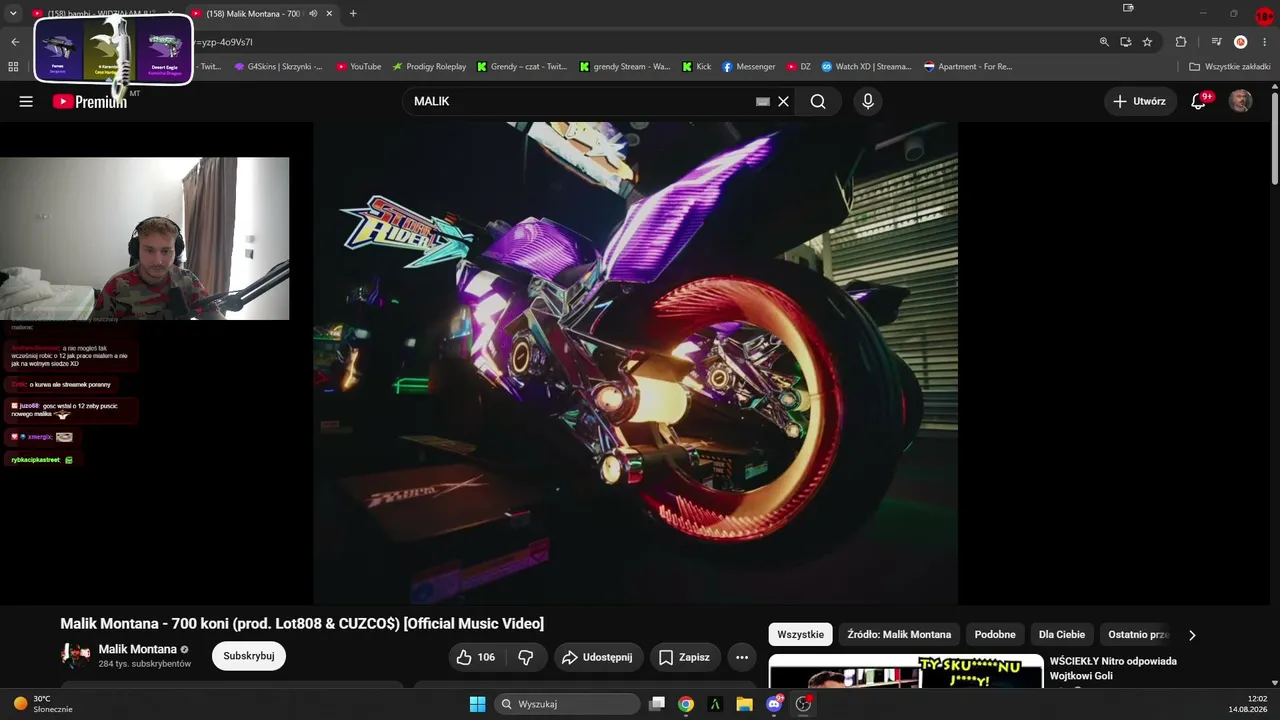Viewport: 1280px width, 720px height.
Task: Open the Chrome three-dot menu
Action: click(1266, 42)
